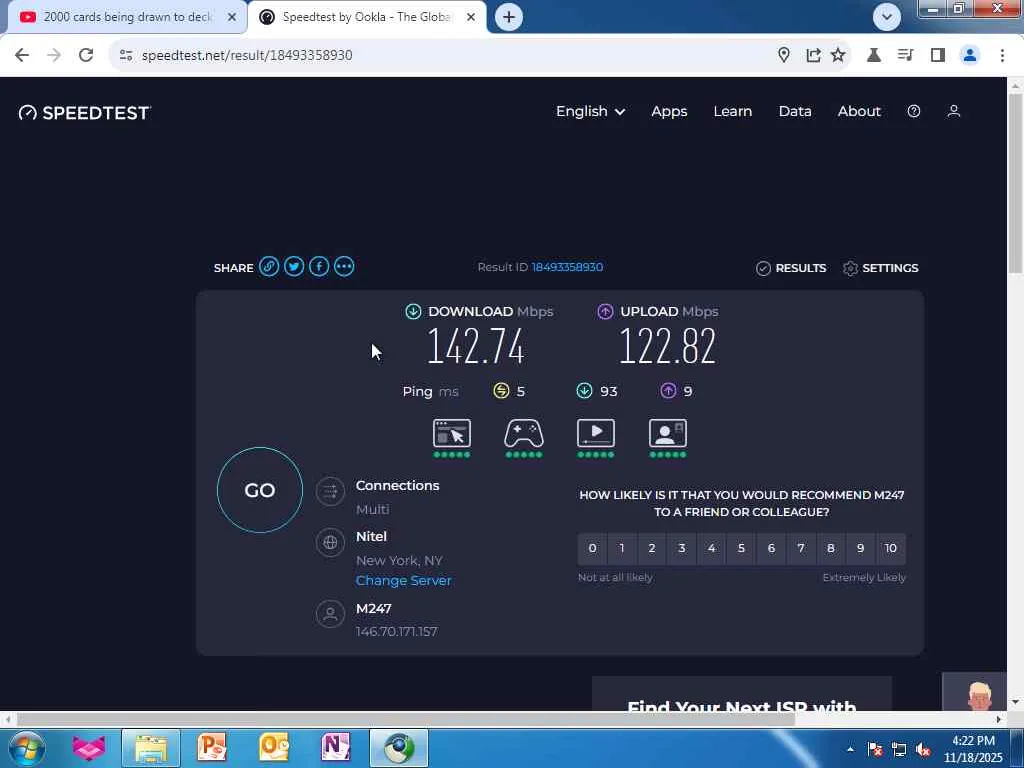Rate recommendation score 0

coord(592,548)
